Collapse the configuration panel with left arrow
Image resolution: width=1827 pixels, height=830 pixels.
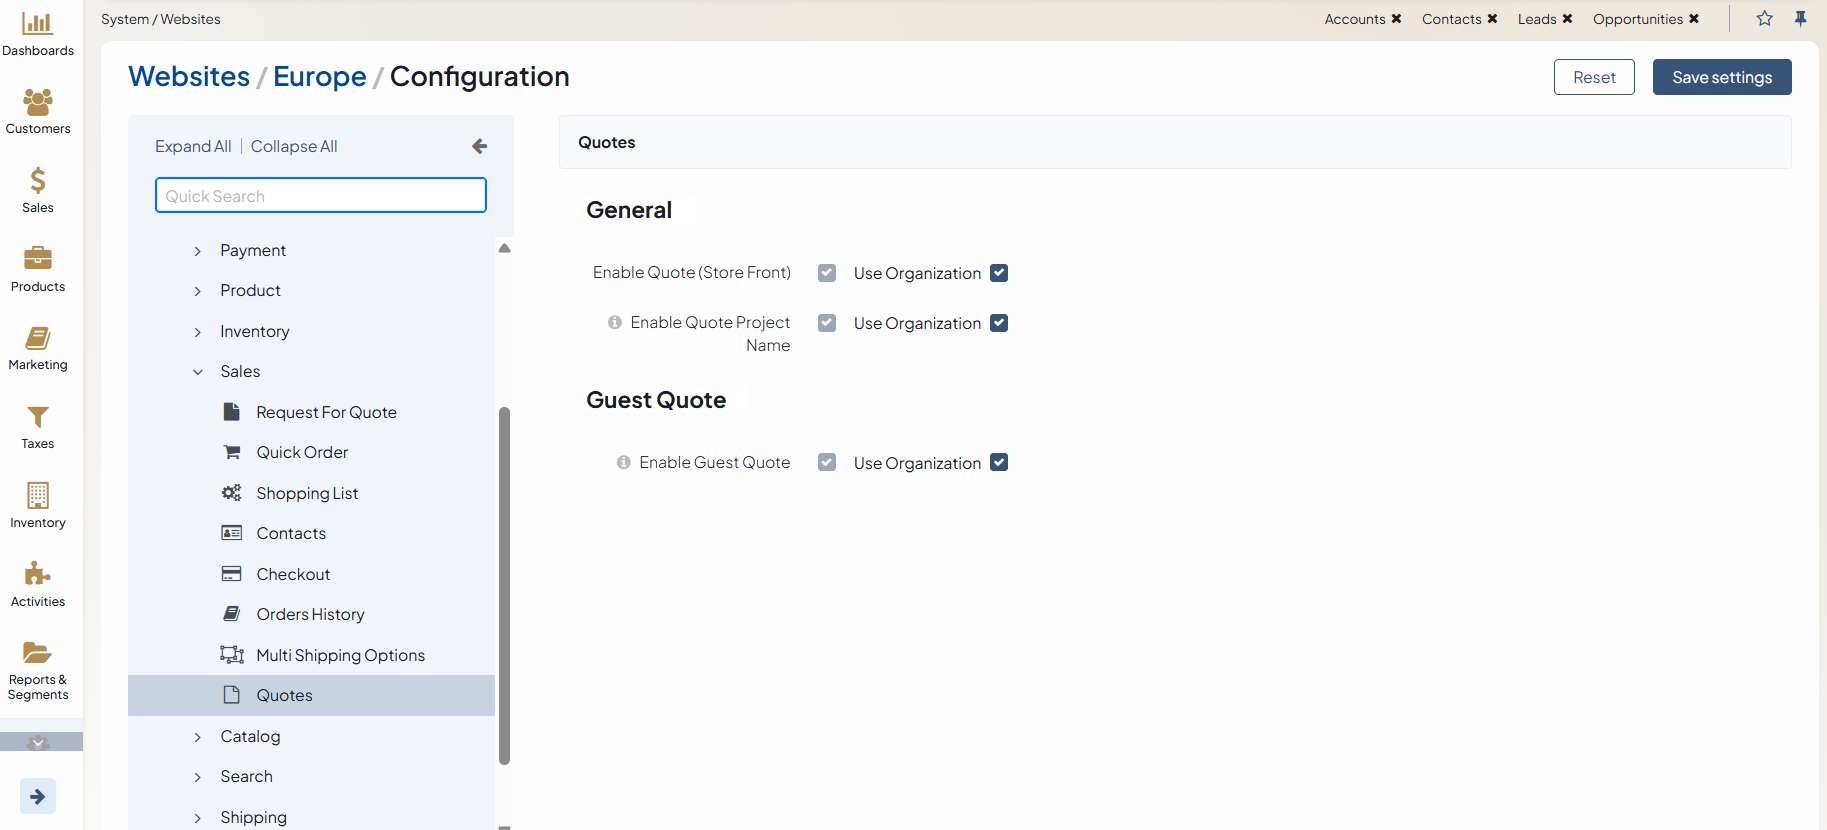coord(480,147)
